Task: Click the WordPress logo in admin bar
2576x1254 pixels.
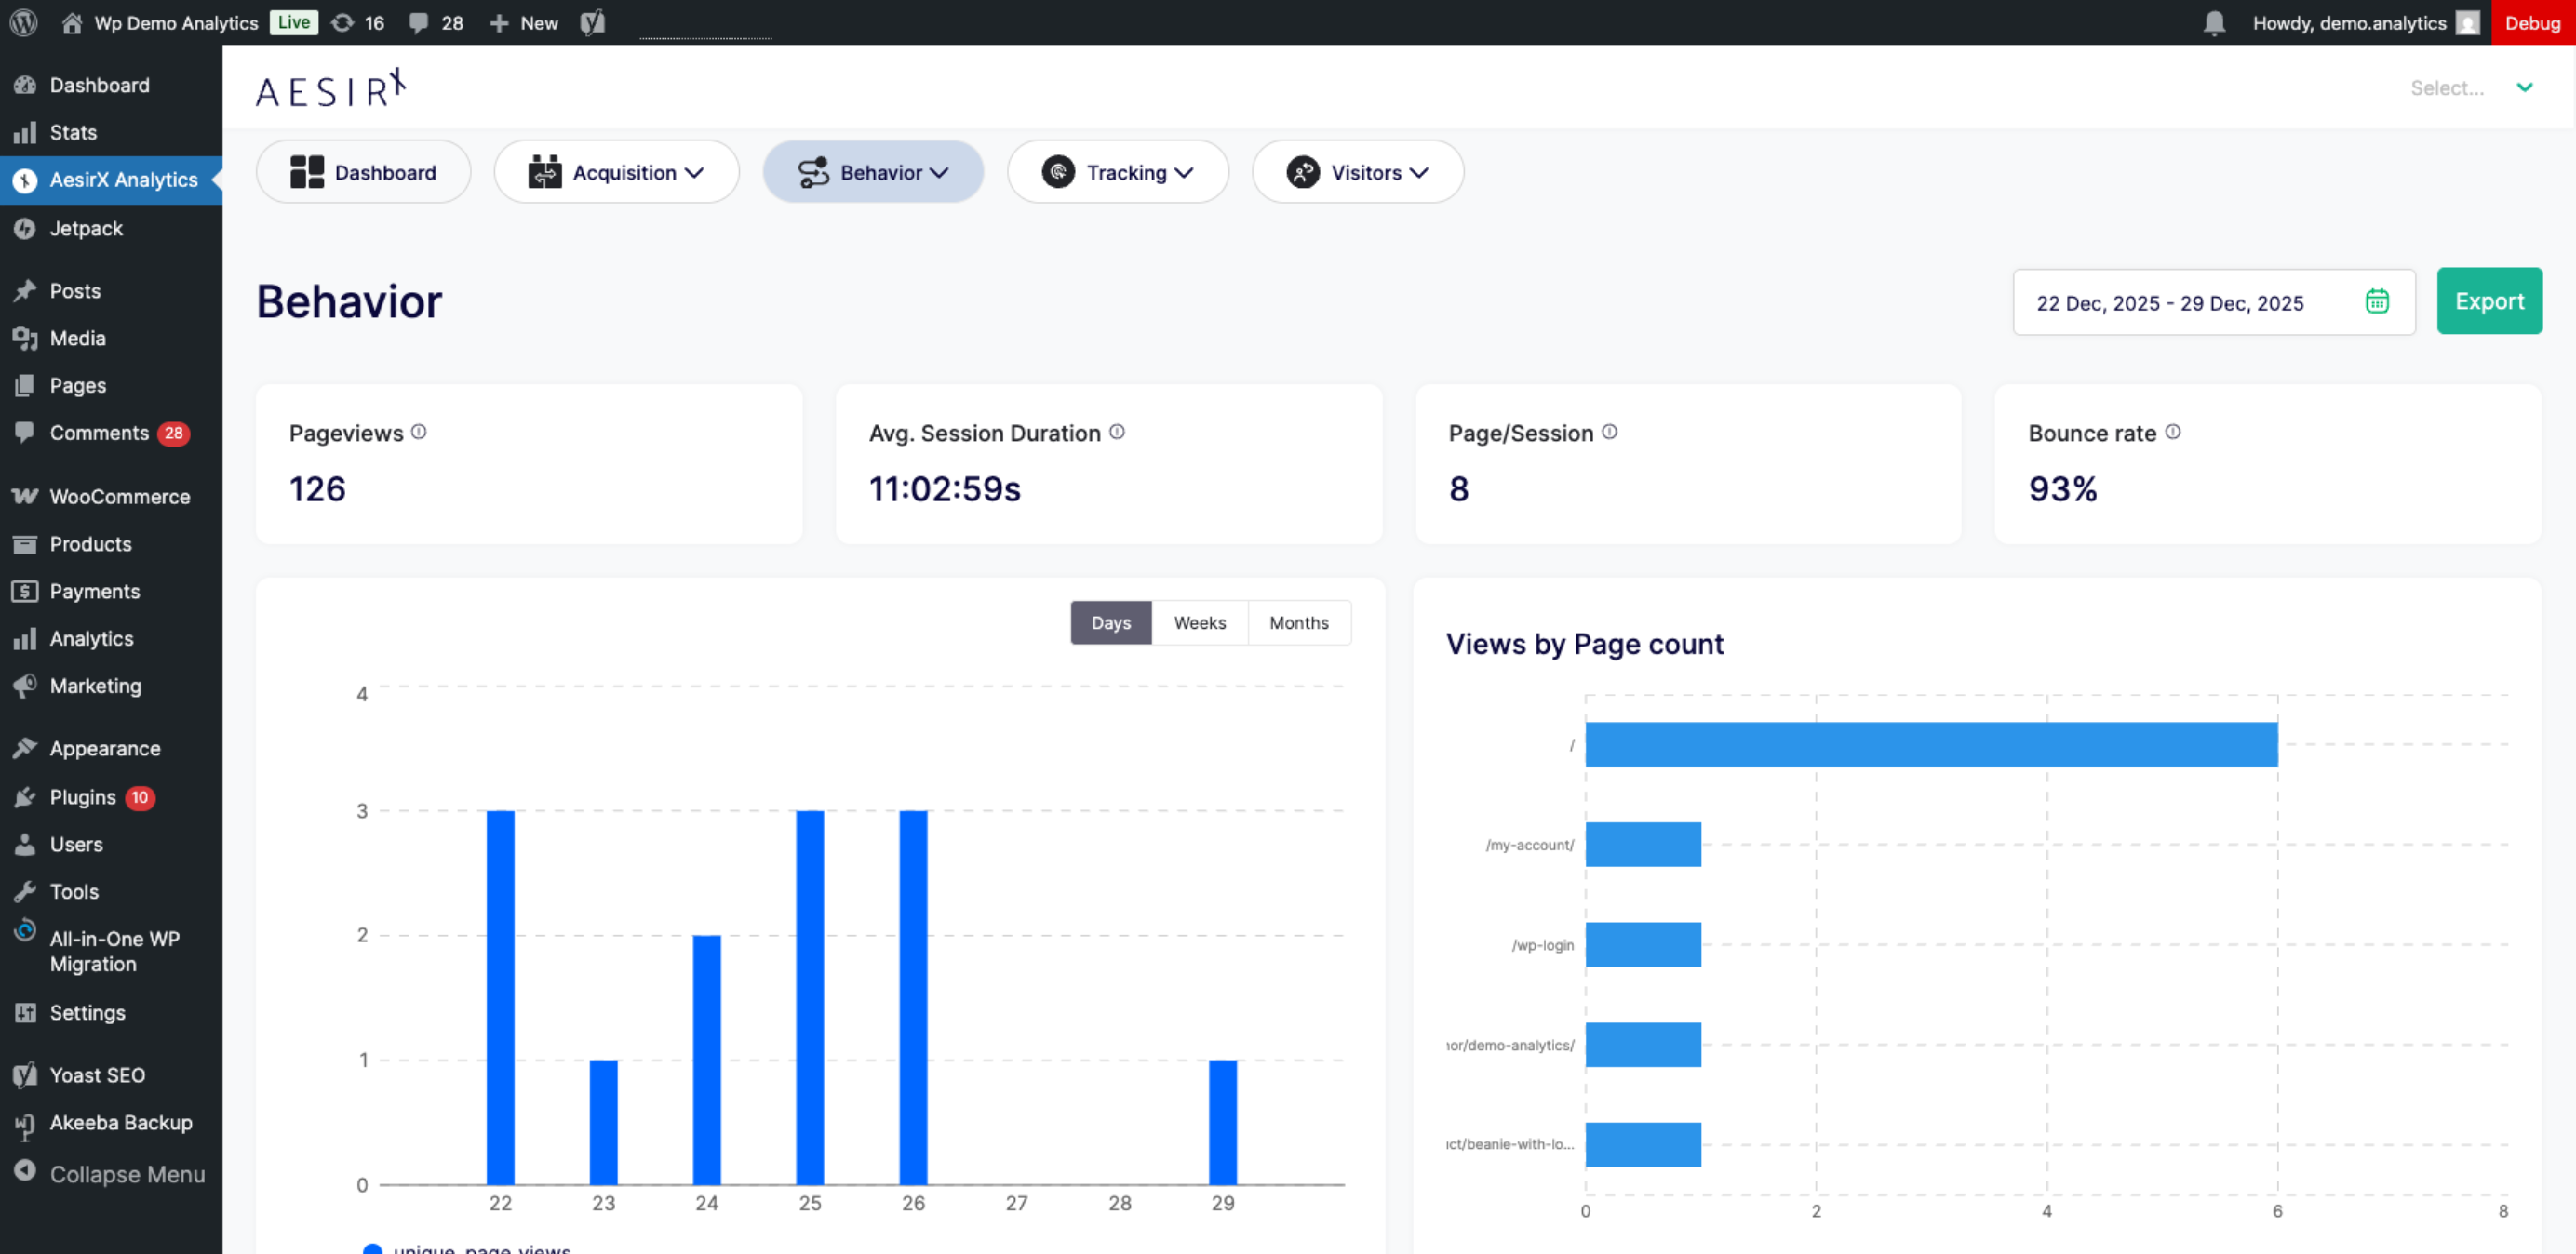Action: (23, 23)
